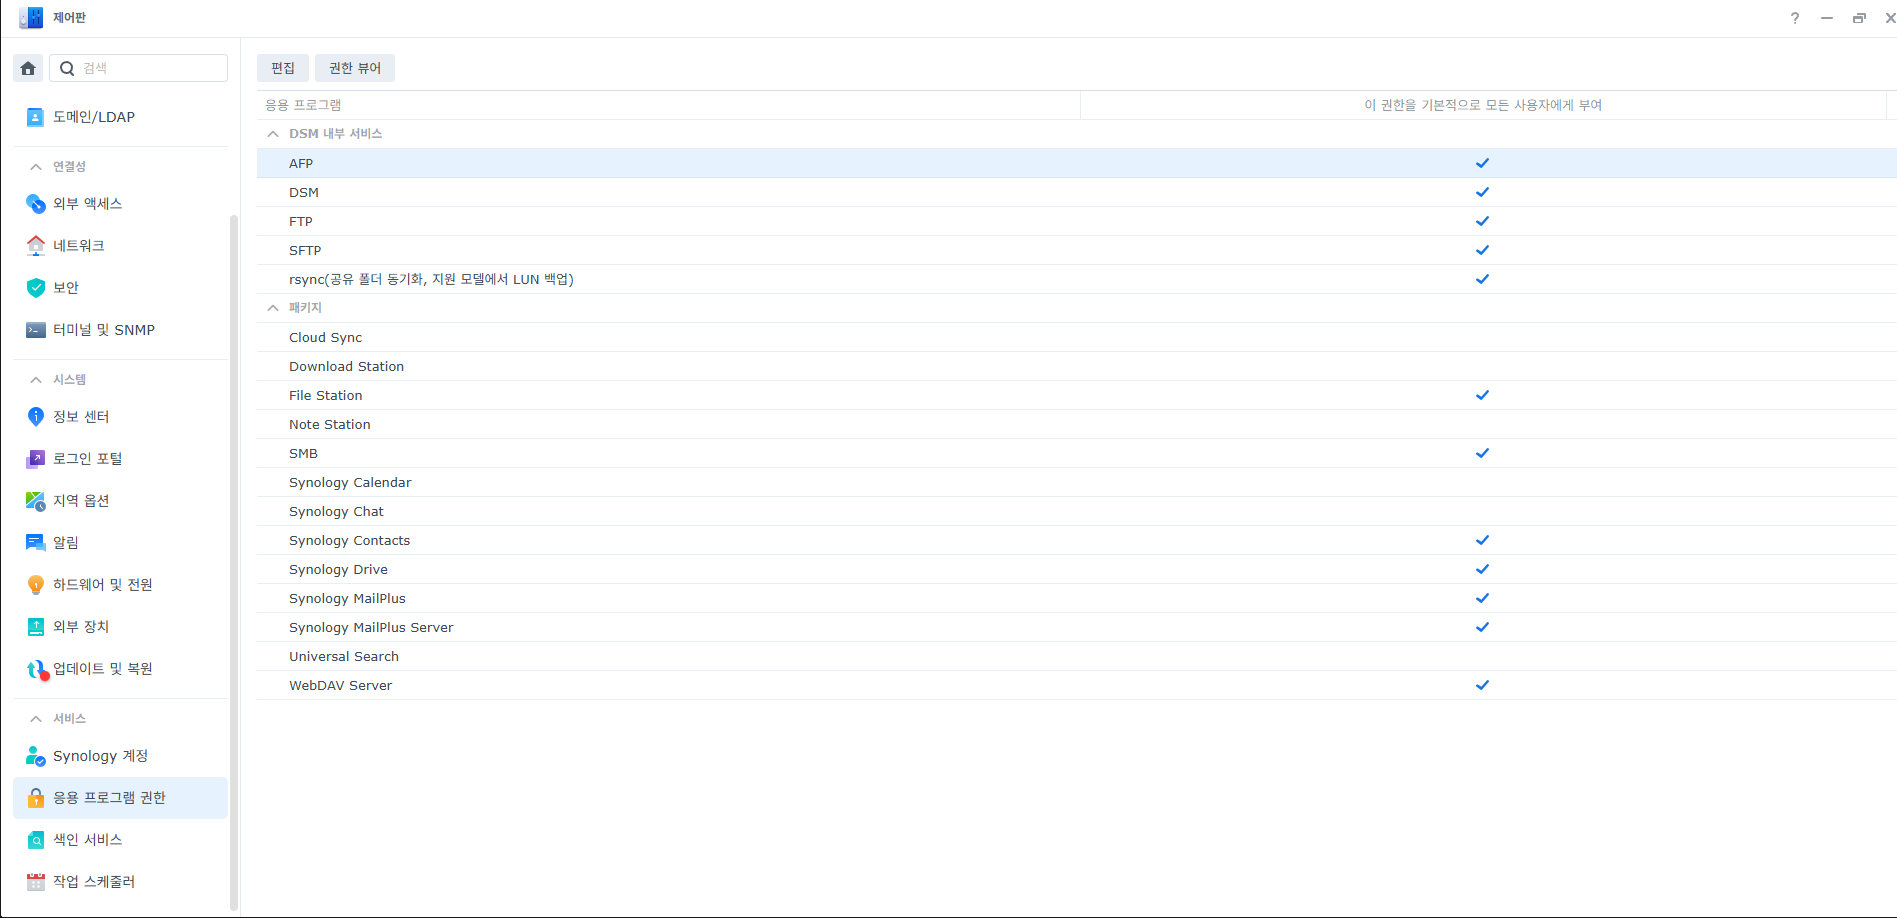The width and height of the screenshot is (1897, 918).
Task: Select the Note Station row
Action: click(x=1077, y=424)
